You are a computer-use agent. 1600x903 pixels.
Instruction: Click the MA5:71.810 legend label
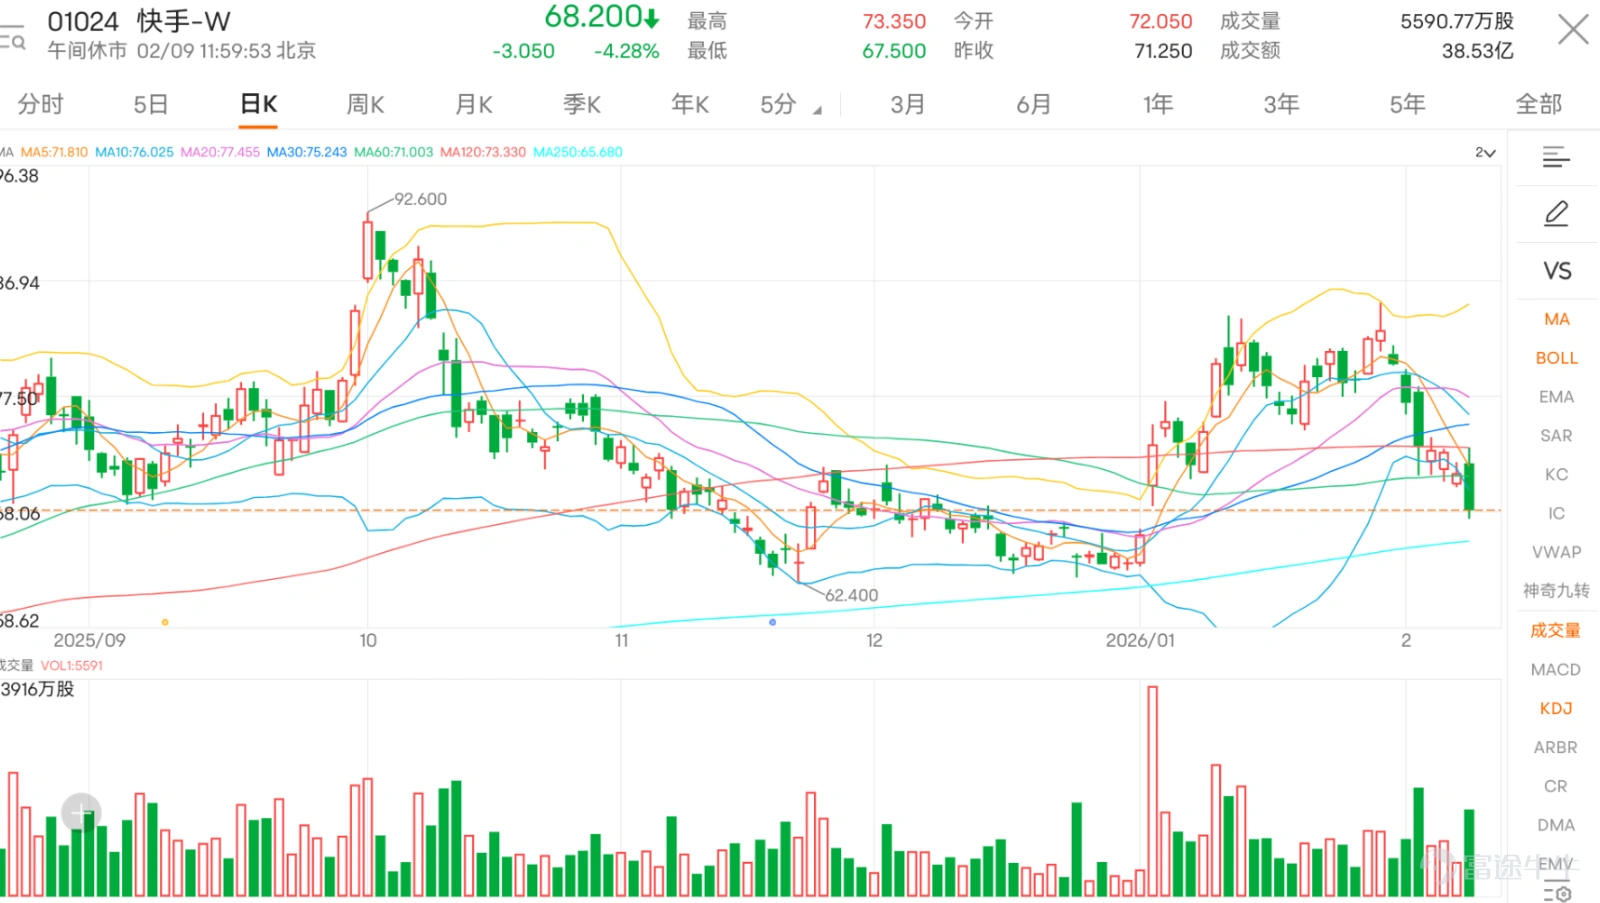coord(54,153)
